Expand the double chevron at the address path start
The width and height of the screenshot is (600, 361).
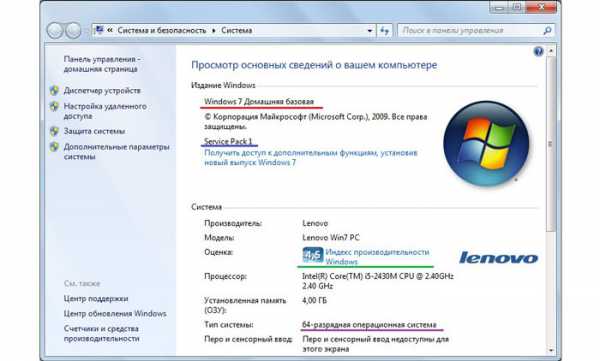point(110,30)
